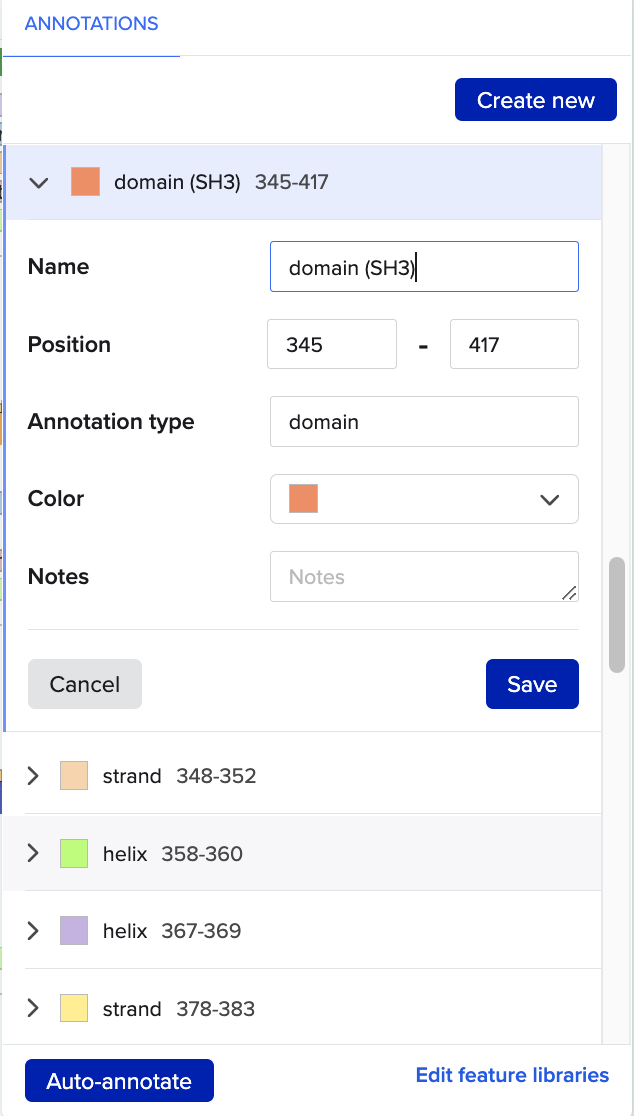Expand the helix 358-360 annotation
634x1116 pixels.
33,853
